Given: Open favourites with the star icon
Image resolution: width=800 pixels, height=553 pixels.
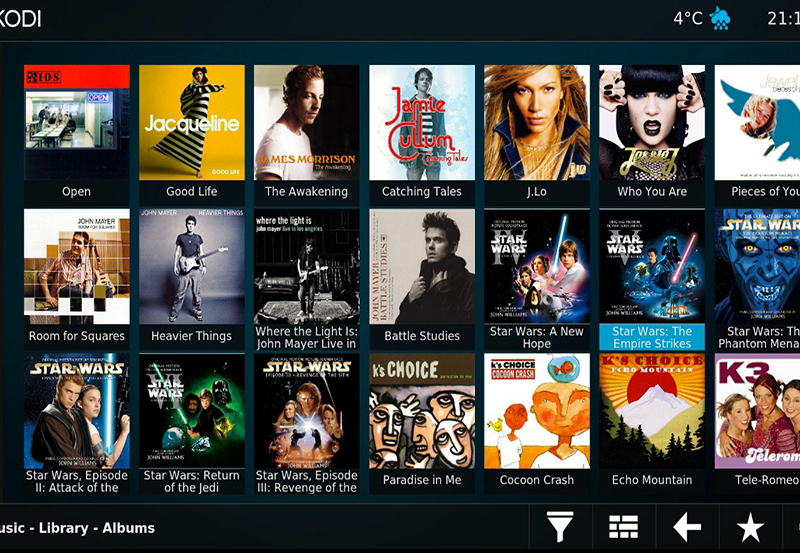Looking at the screenshot, I should click(x=750, y=527).
